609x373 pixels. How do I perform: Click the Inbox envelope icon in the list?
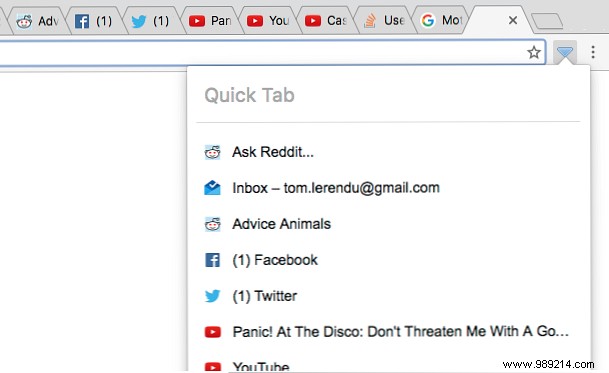click(x=212, y=188)
